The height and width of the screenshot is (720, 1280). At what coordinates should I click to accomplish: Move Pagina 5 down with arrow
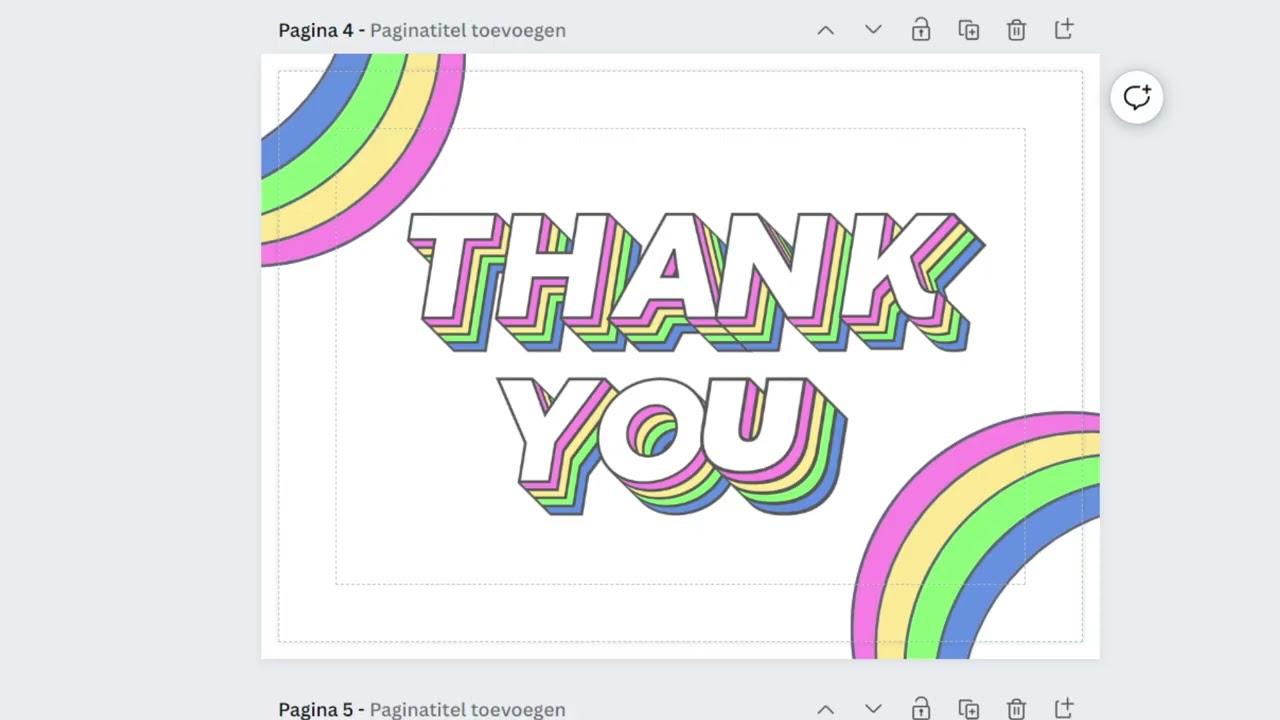[x=873, y=709]
